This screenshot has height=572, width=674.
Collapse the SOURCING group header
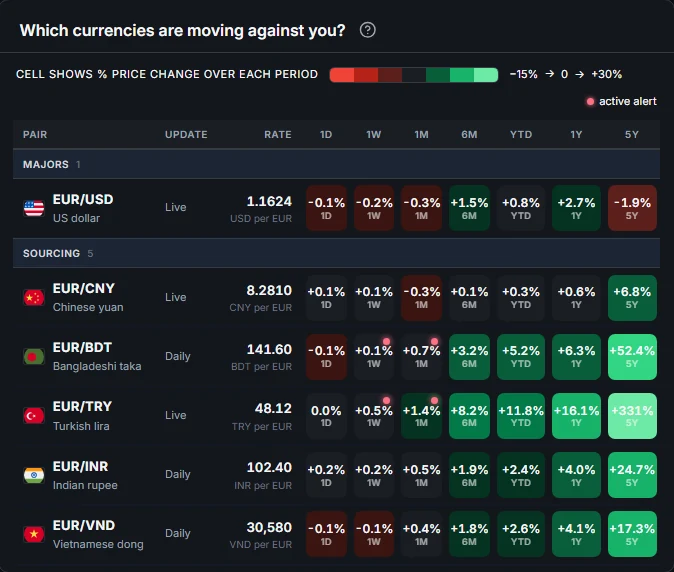point(337,253)
